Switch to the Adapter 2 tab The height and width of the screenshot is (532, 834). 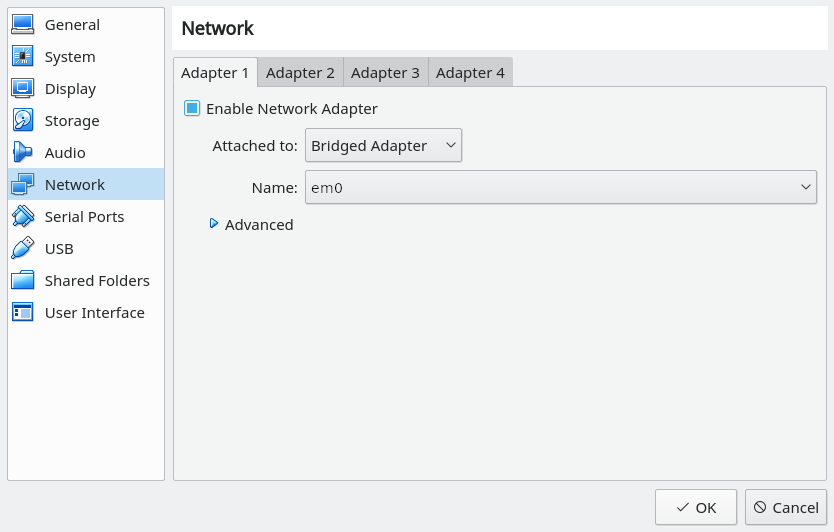point(301,72)
